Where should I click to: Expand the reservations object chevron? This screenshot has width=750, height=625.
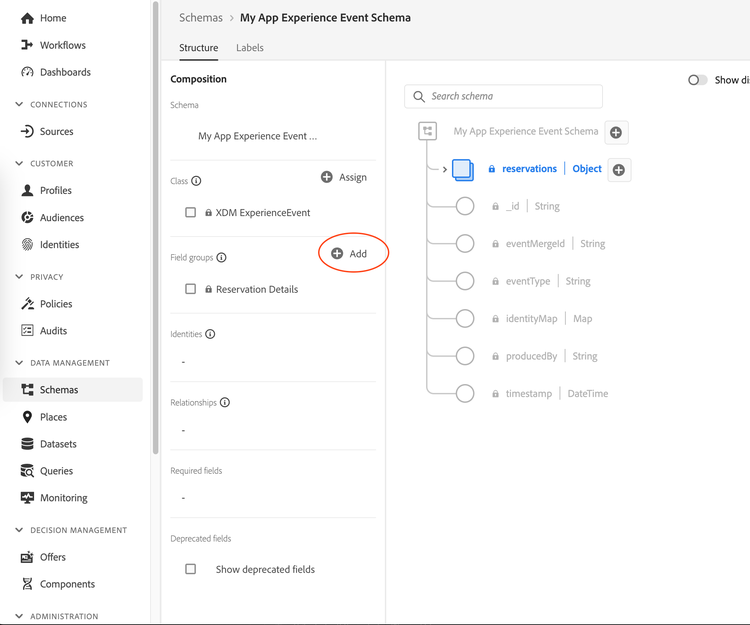click(x=444, y=169)
